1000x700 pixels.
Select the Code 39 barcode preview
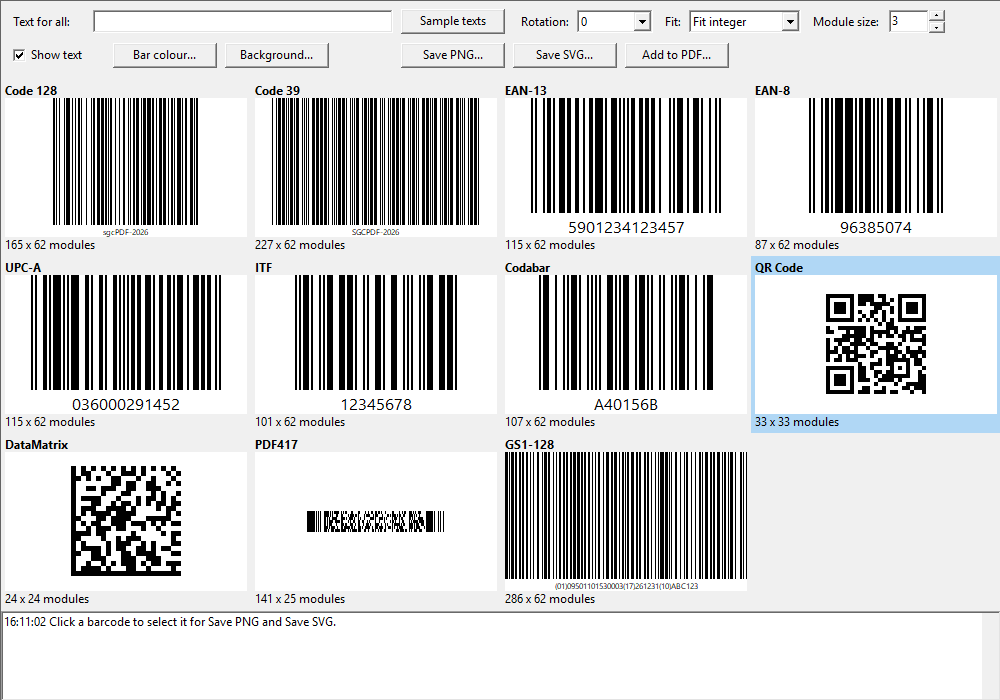(x=376, y=168)
